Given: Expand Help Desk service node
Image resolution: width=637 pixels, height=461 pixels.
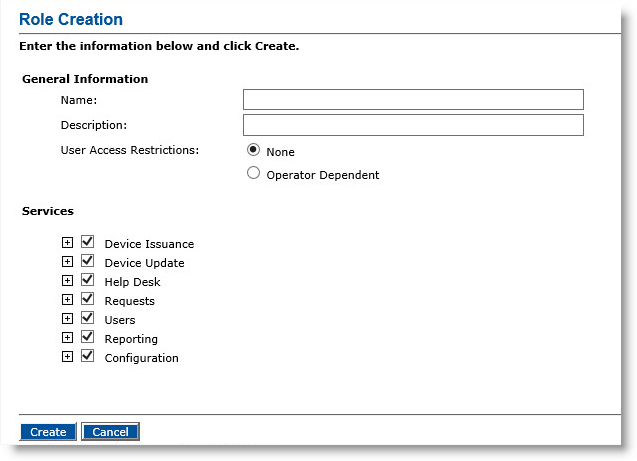Looking at the screenshot, I should pos(67,281).
